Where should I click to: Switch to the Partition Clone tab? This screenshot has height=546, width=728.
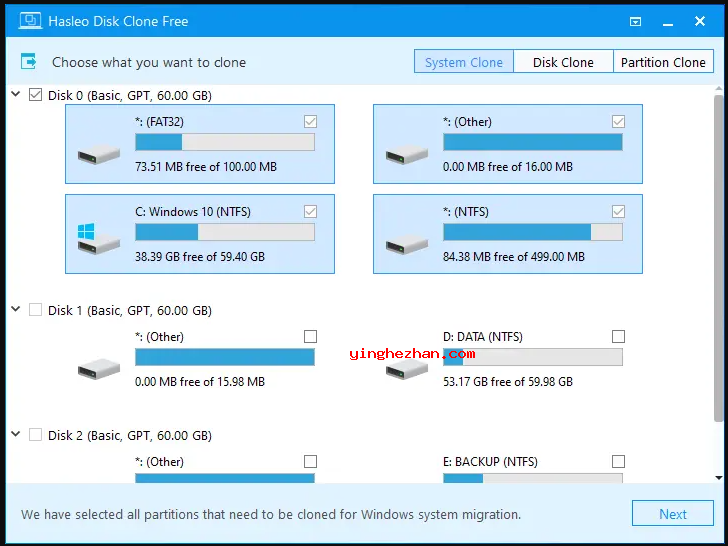(663, 62)
